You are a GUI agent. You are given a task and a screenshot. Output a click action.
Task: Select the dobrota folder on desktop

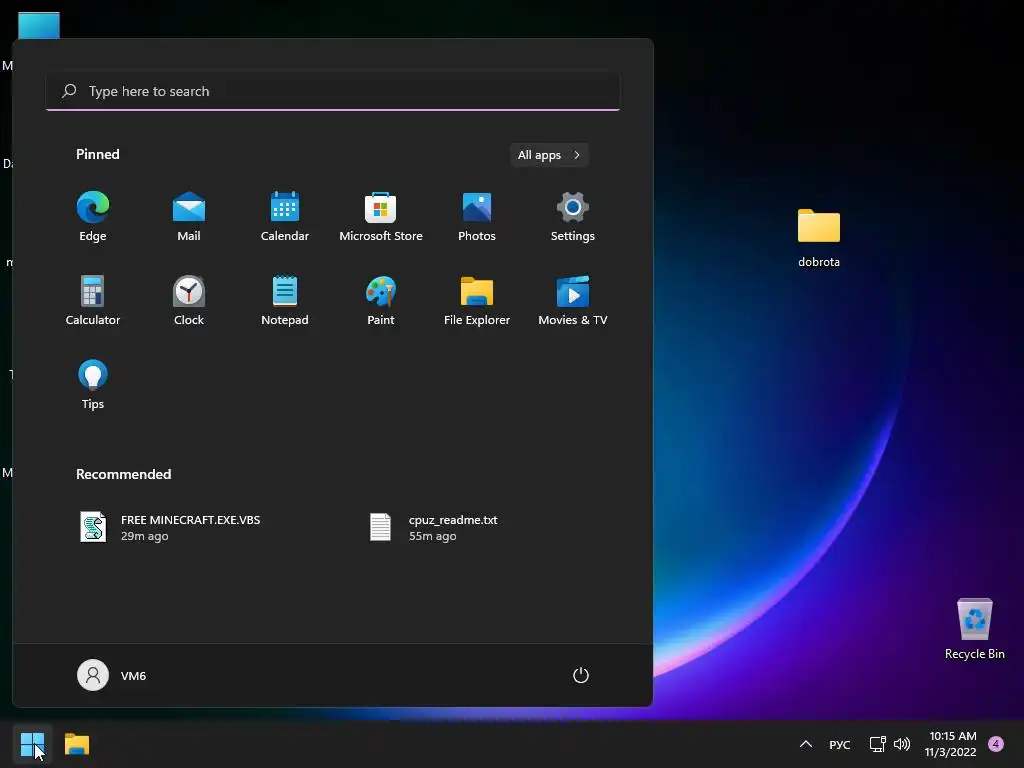[x=819, y=238]
